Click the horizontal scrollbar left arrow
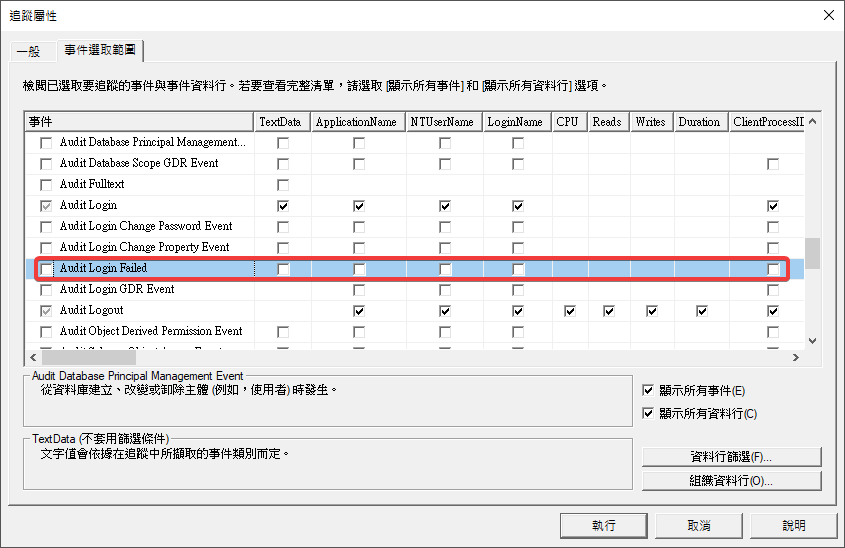 click(32, 357)
